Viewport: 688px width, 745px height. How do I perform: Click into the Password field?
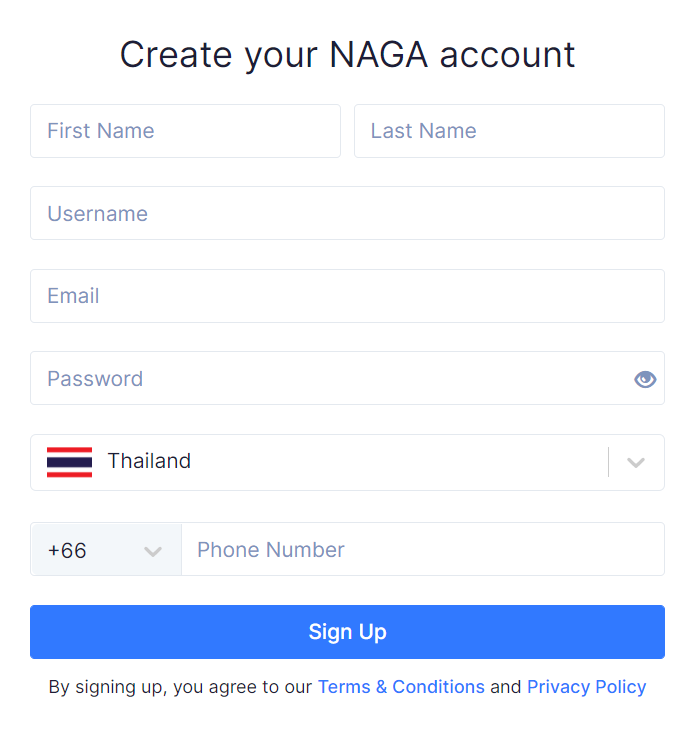[347, 378]
